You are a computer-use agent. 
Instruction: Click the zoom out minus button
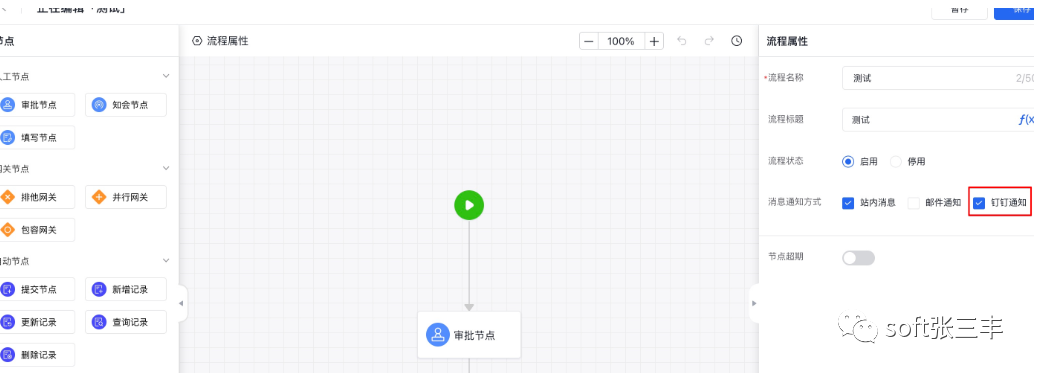(x=589, y=41)
